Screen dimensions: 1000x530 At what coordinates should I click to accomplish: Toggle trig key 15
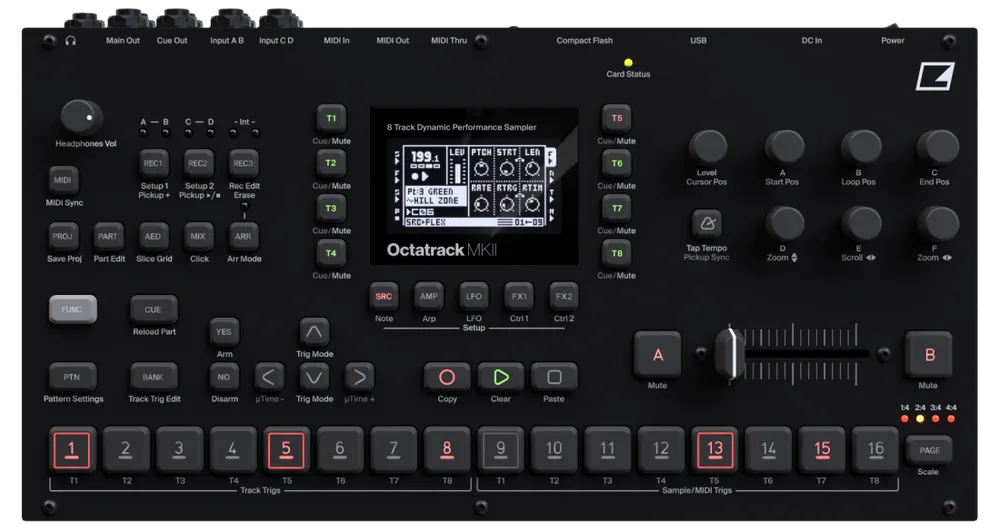822,450
